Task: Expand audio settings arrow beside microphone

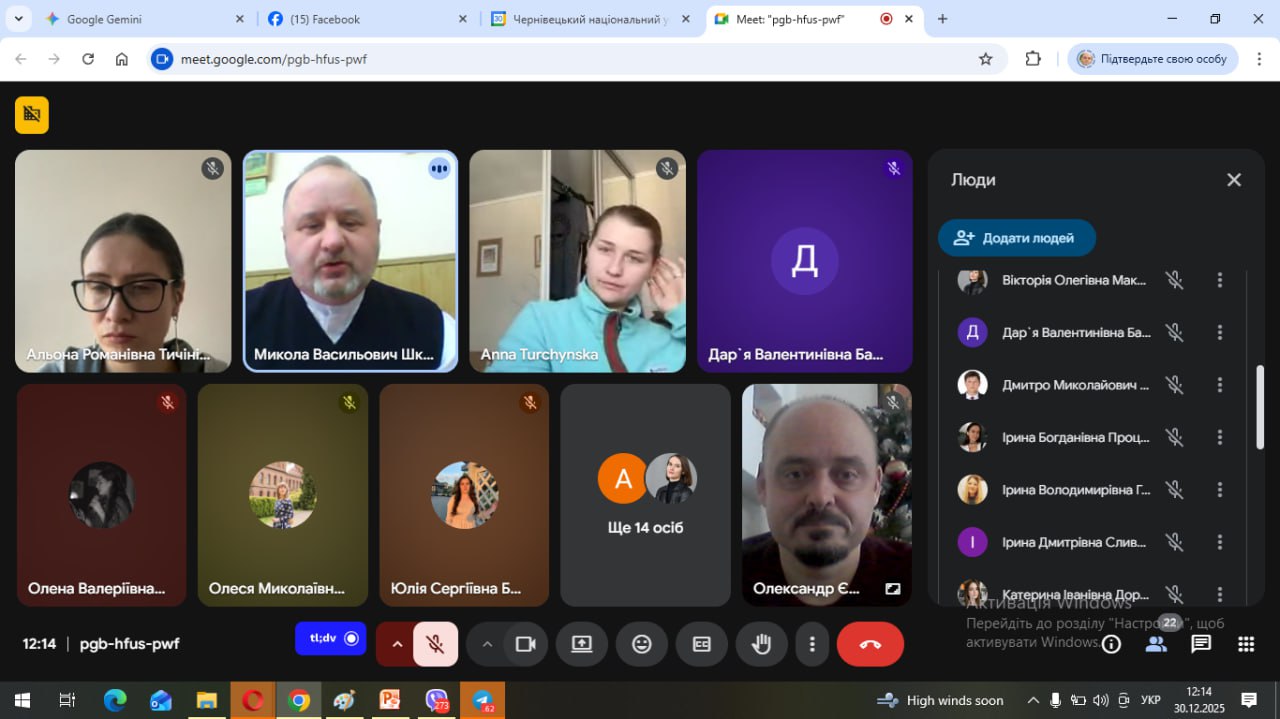Action: 397,644
